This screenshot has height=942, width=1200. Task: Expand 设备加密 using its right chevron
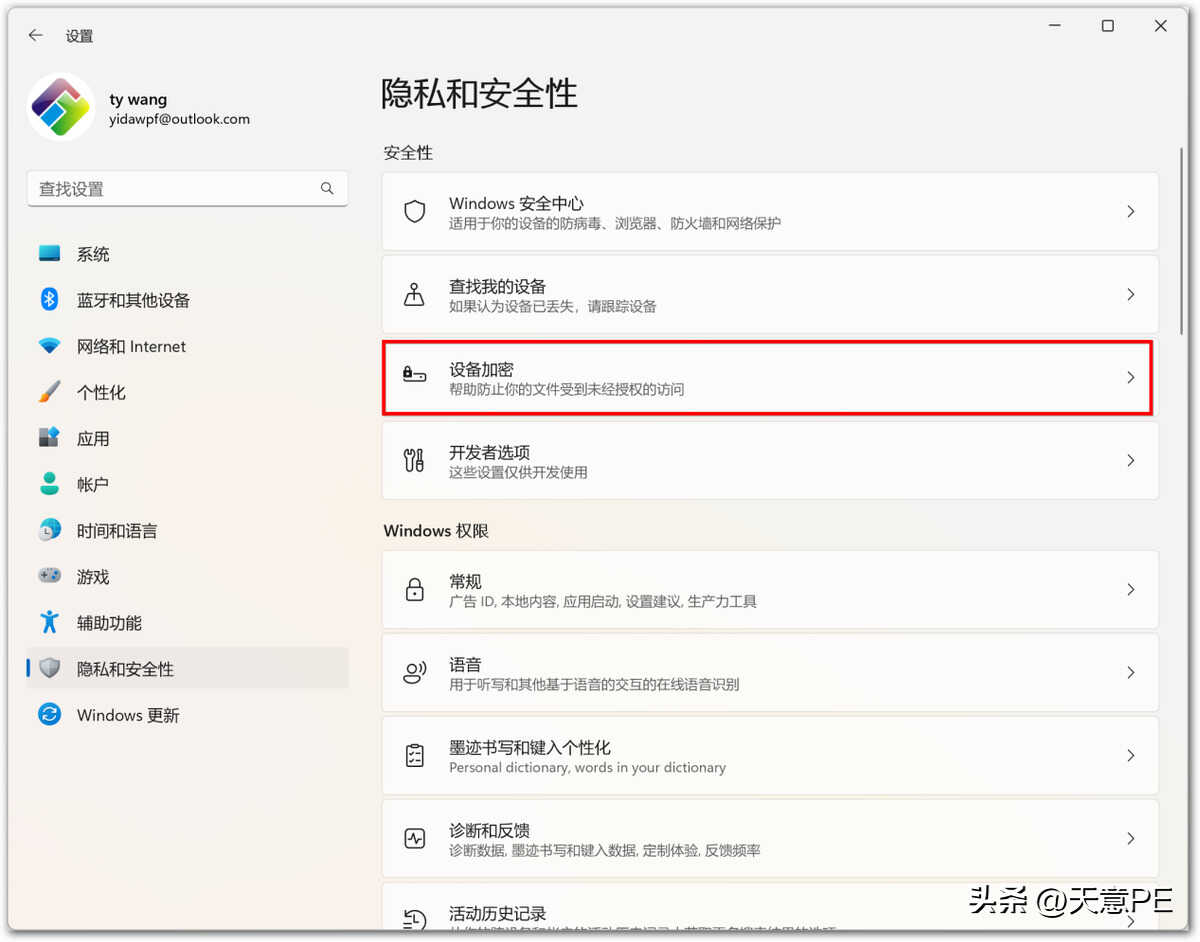point(1131,377)
